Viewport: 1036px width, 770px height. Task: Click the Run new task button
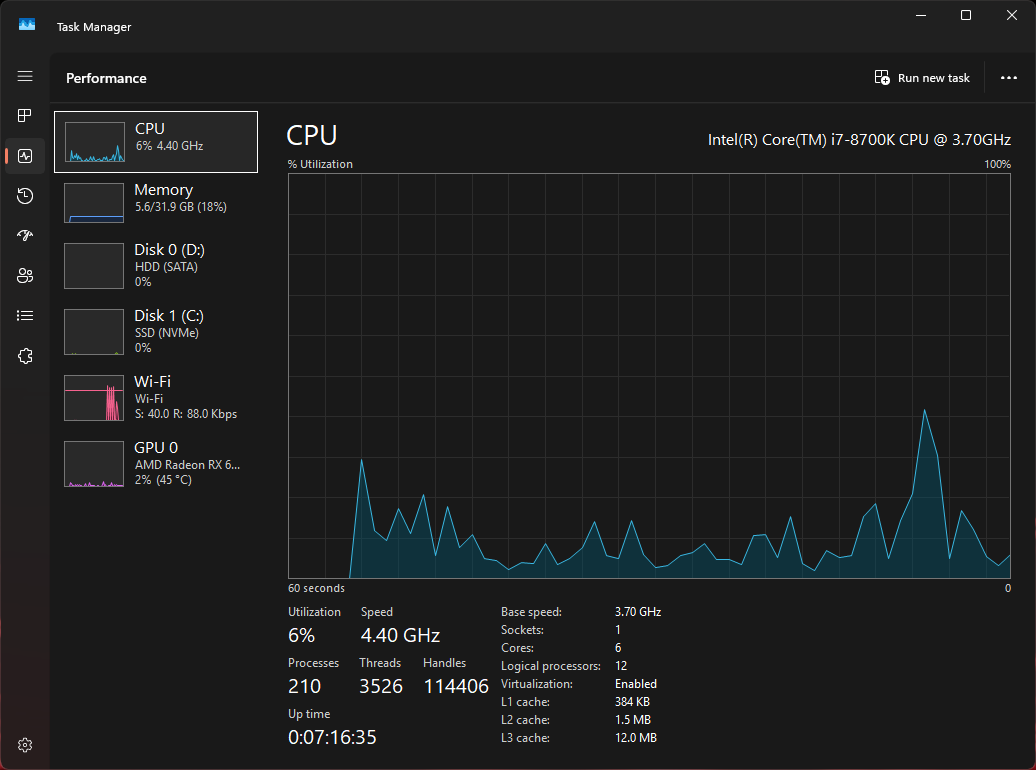click(x=922, y=78)
